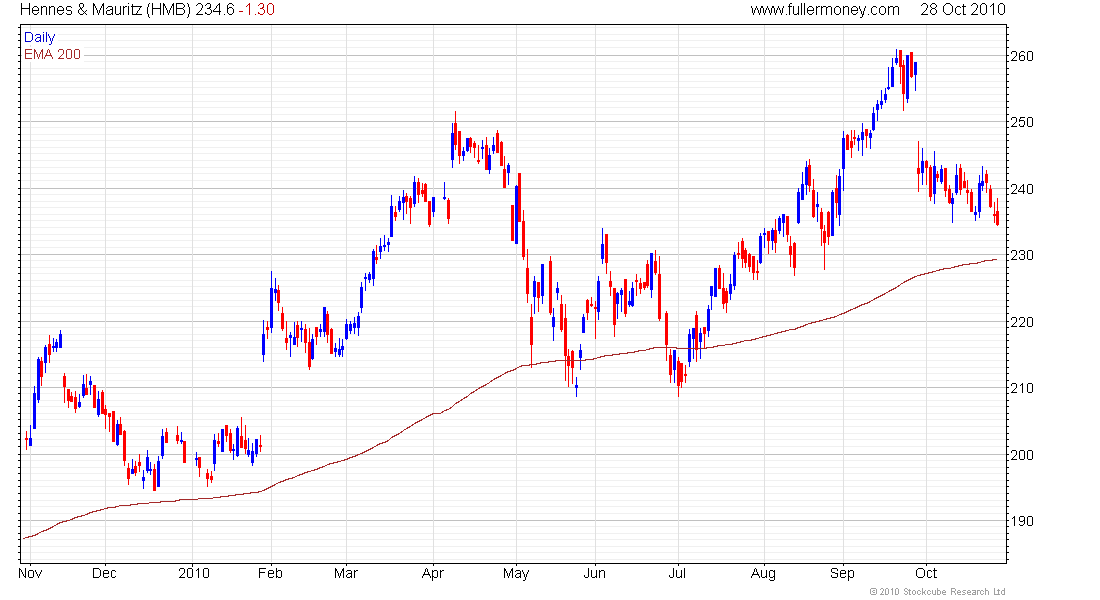Open the www.fullermoney.com link text
The height and width of the screenshot is (600, 1100).
(825, 10)
